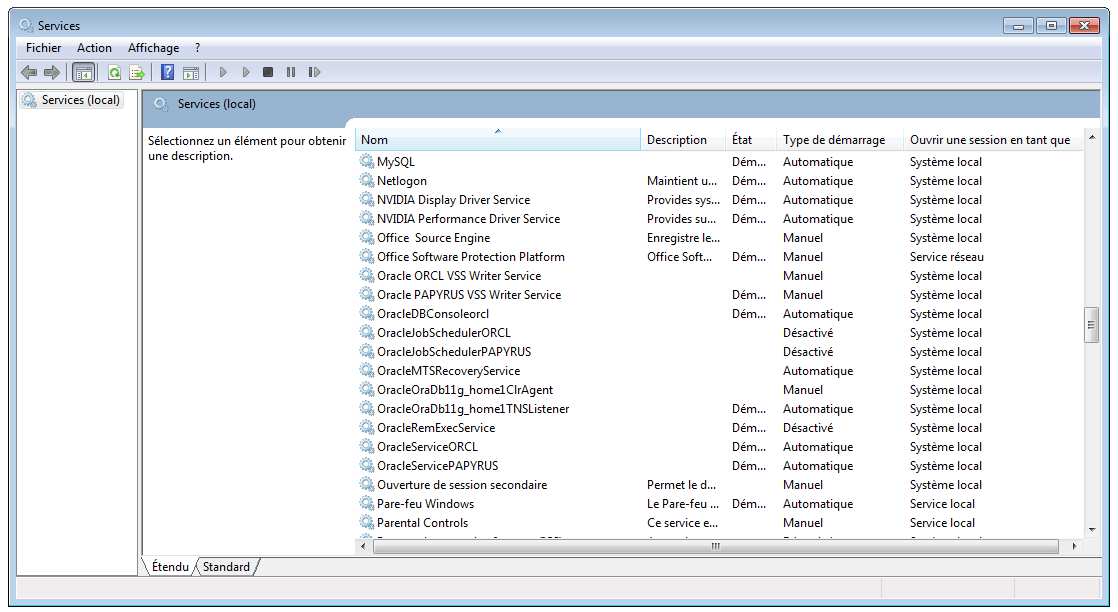Viewport: 1118px width, 612px height.
Task: Open the Affichage menu
Action: tap(153, 48)
